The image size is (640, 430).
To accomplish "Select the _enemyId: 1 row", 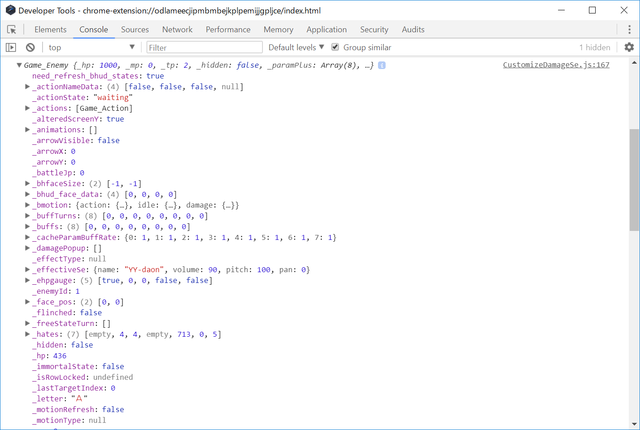I will click(x=56, y=291).
